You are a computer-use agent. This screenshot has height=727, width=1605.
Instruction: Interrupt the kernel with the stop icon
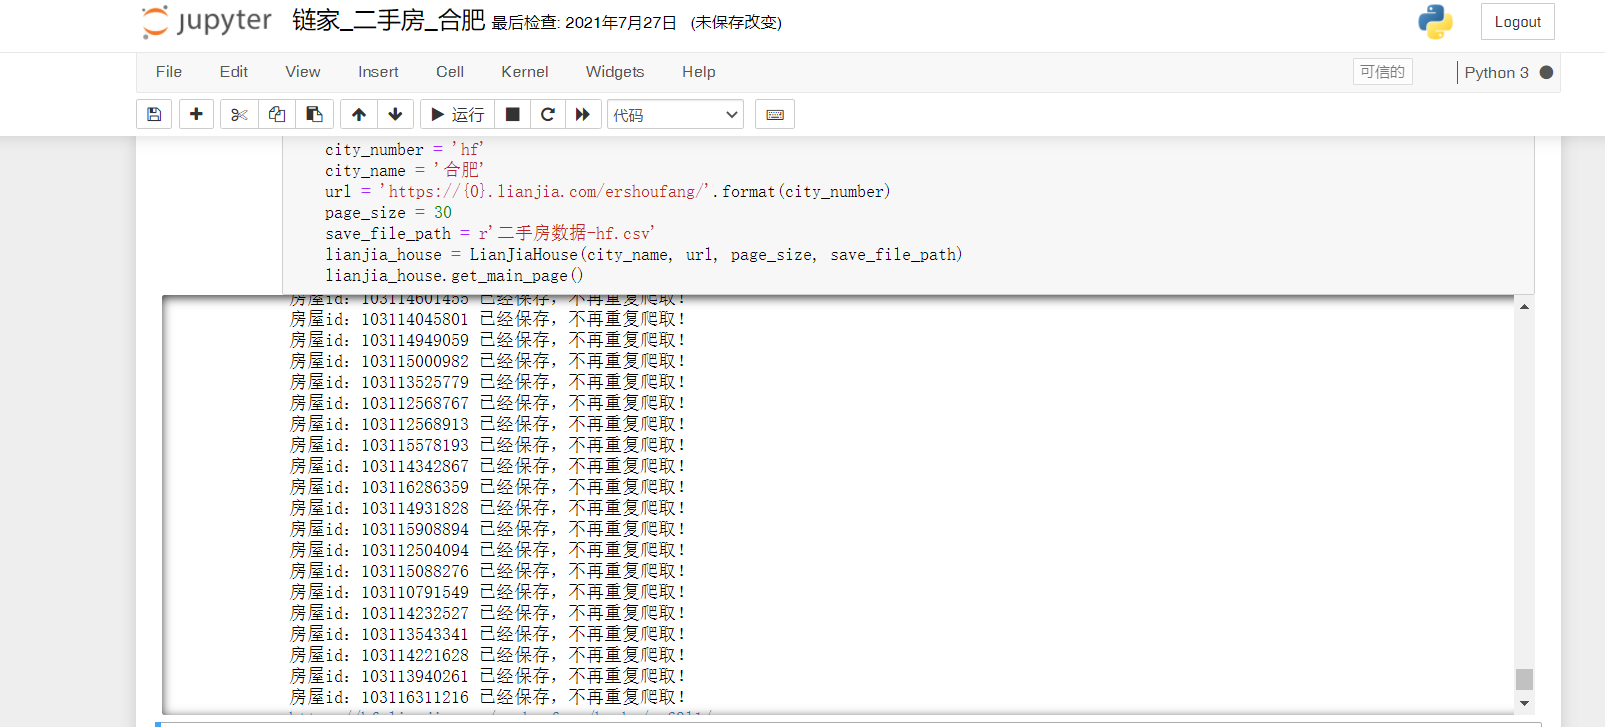pos(512,114)
